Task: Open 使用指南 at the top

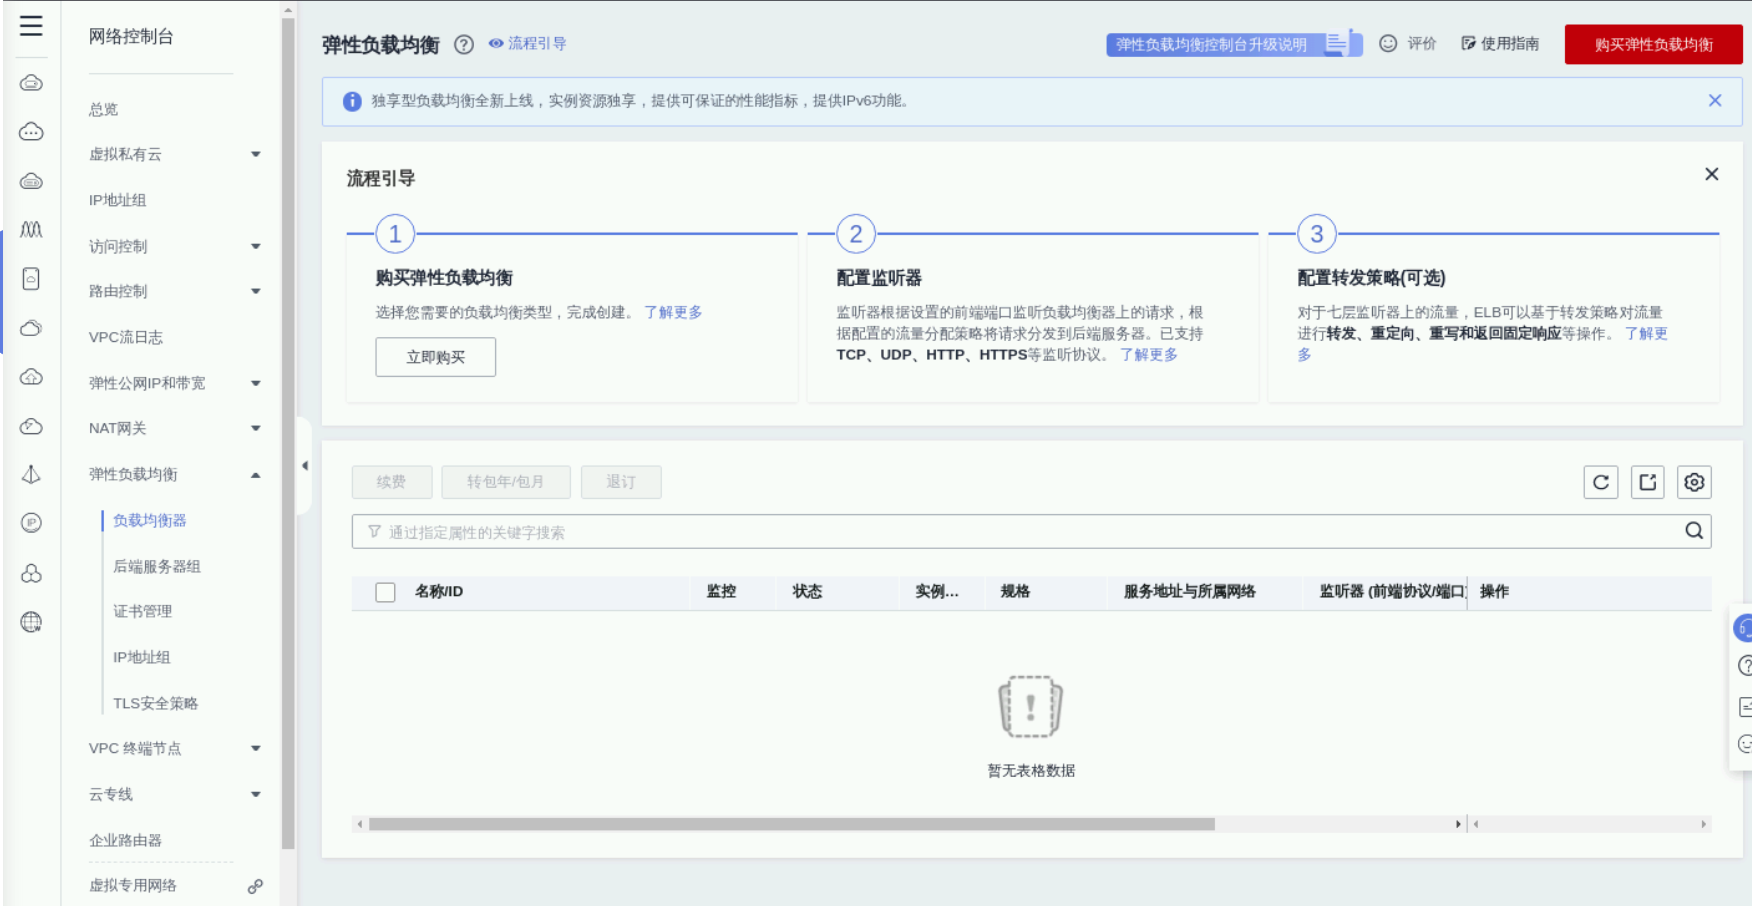Action: (x=1500, y=44)
